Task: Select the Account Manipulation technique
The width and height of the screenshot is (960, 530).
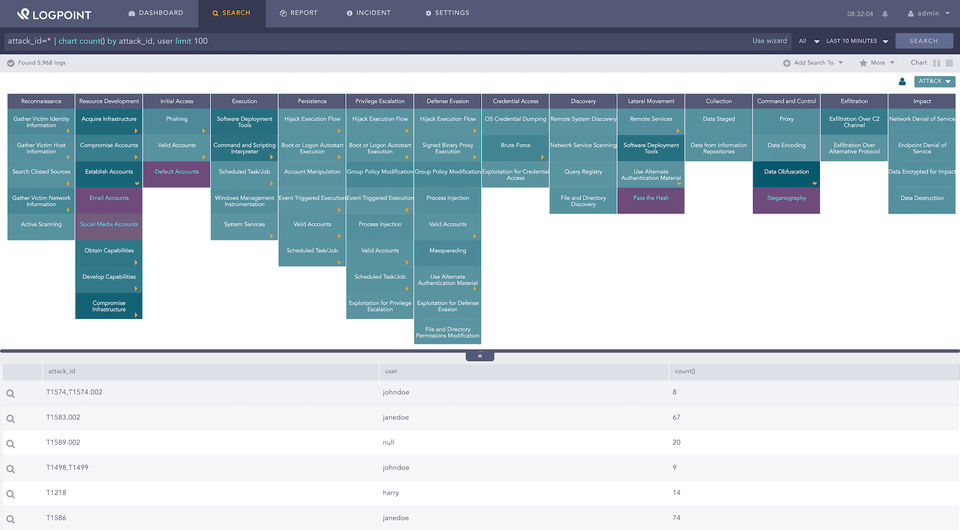Action: coord(312,174)
